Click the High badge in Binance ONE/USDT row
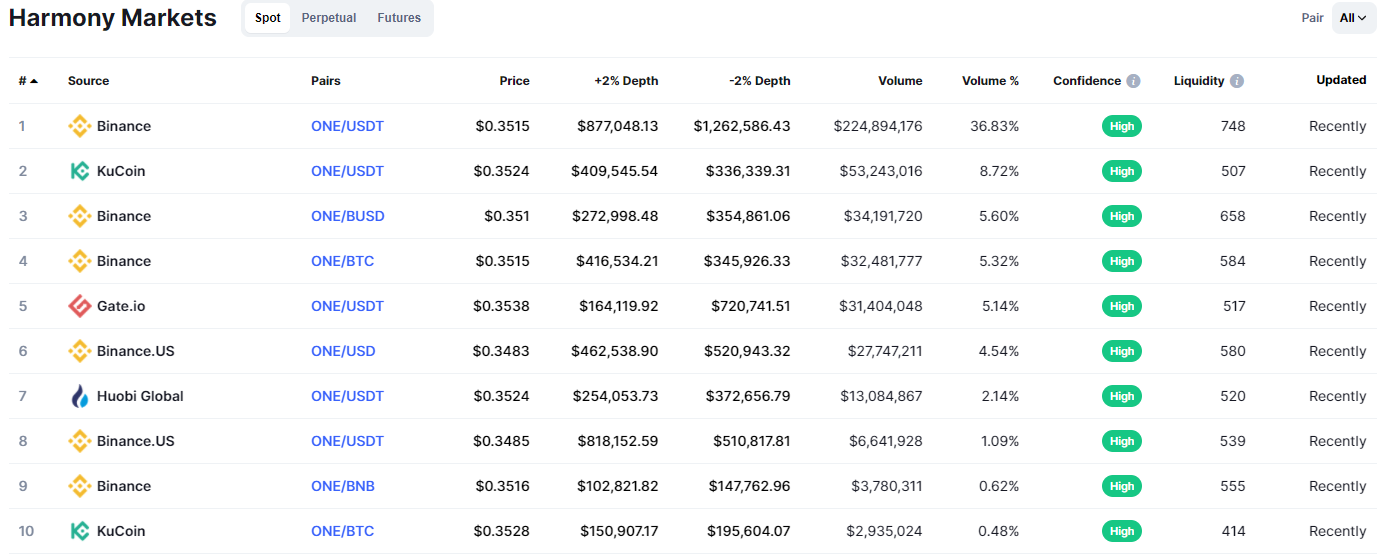Image resolution: width=1379 pixels, height=555 pixels. pos(1122,126)
